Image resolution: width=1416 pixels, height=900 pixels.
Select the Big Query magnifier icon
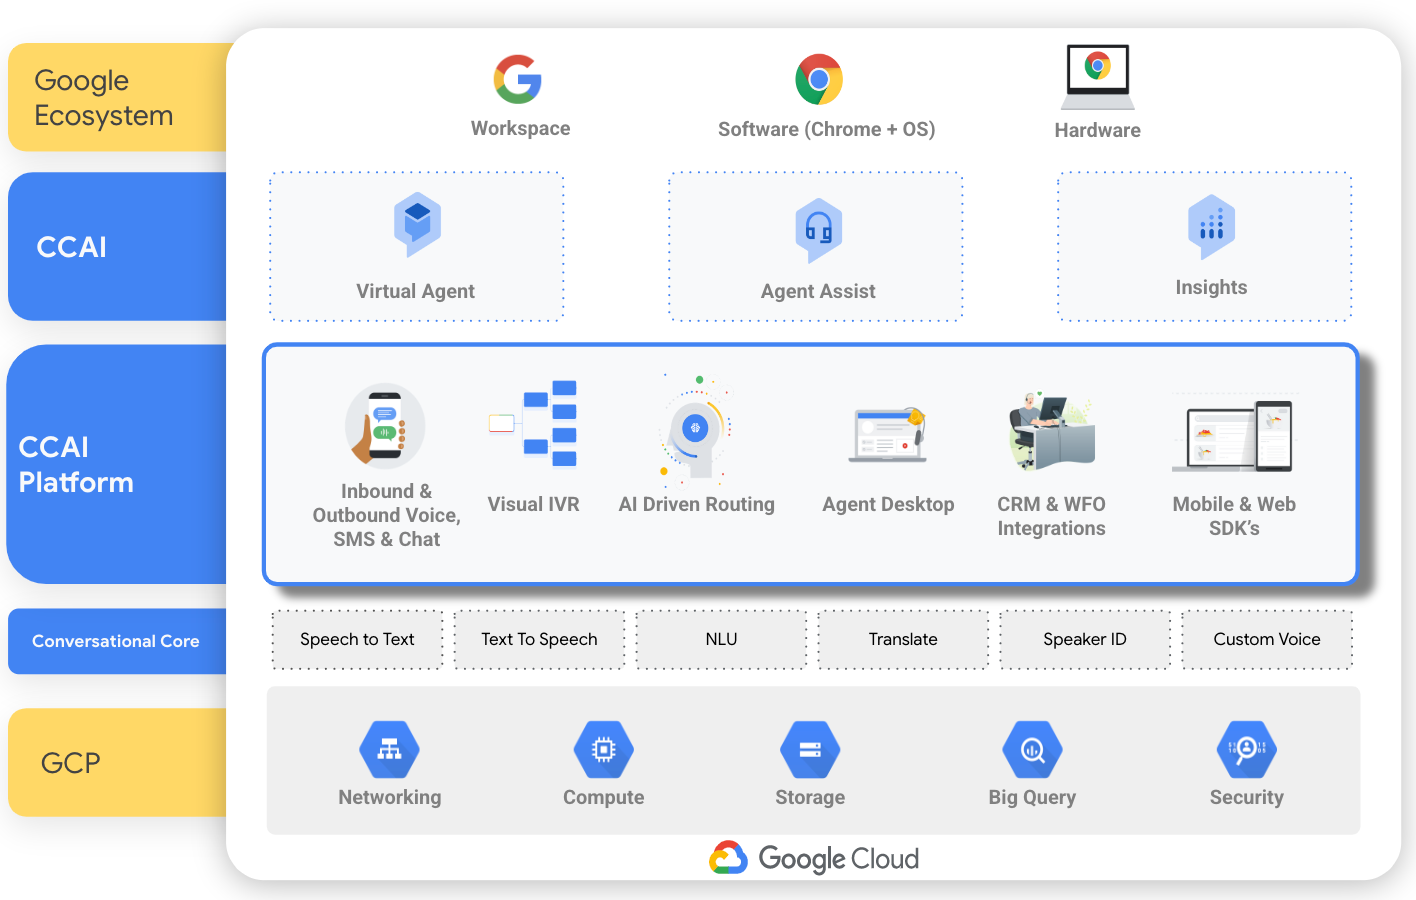coord(1032,748)
